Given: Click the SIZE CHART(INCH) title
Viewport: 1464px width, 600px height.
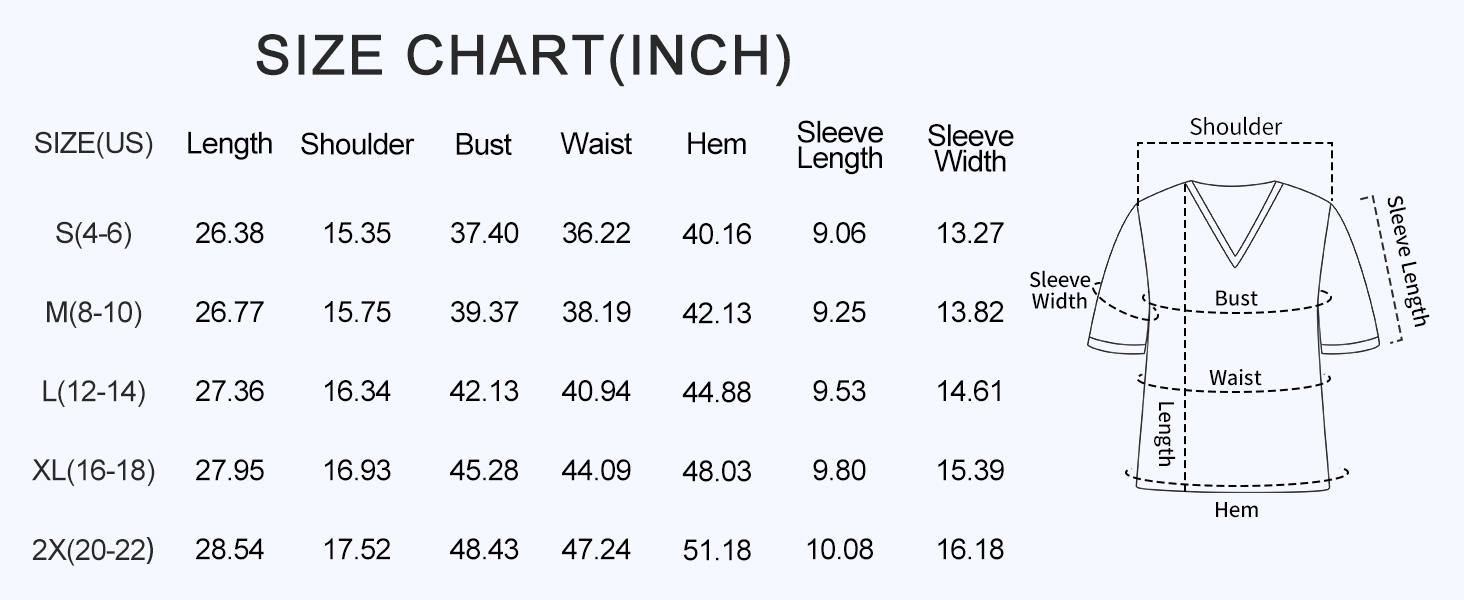Looking at the screenshot, I should [523, 56].
